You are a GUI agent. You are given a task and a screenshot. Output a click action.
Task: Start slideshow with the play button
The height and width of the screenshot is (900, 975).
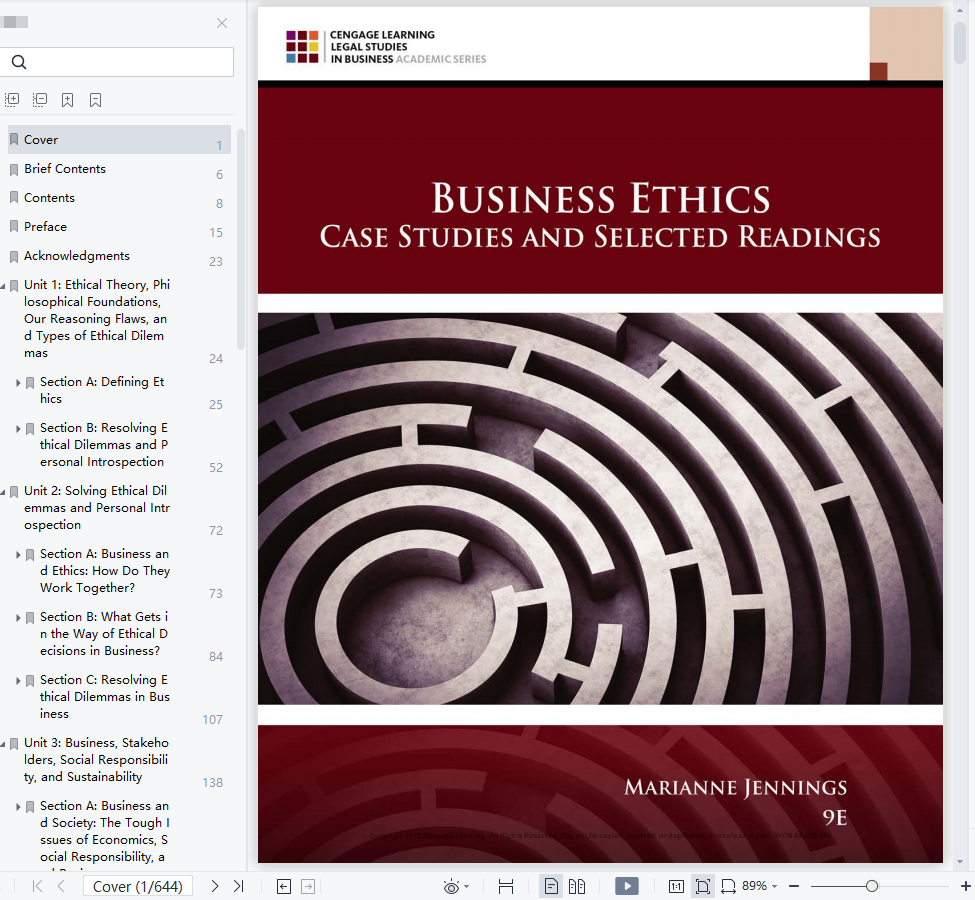pyautogui.click(x=627, y=886)
